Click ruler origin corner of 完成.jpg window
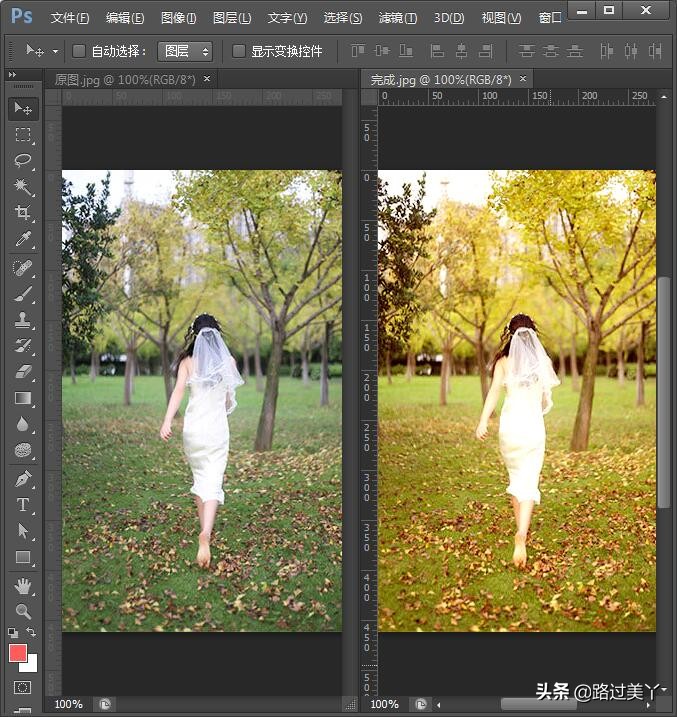Image resolution: width=677 pixels, height=717 pixels. click(x=369, y=96)
